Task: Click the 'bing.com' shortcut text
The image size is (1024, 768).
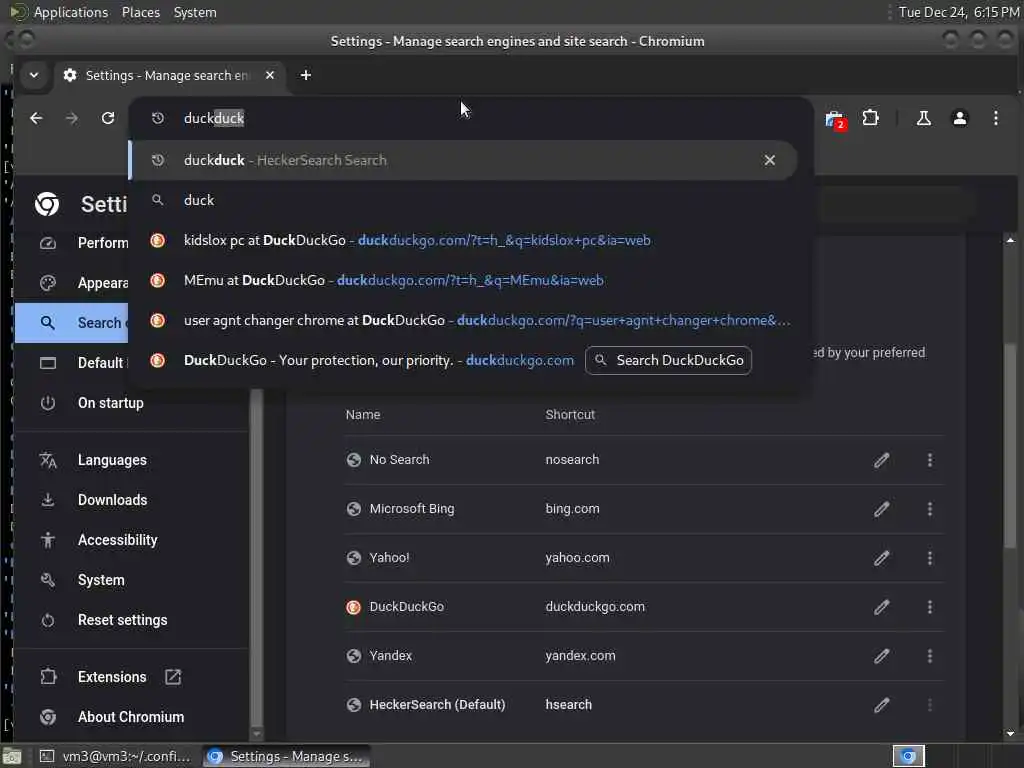Action: (x=572, y=509)
